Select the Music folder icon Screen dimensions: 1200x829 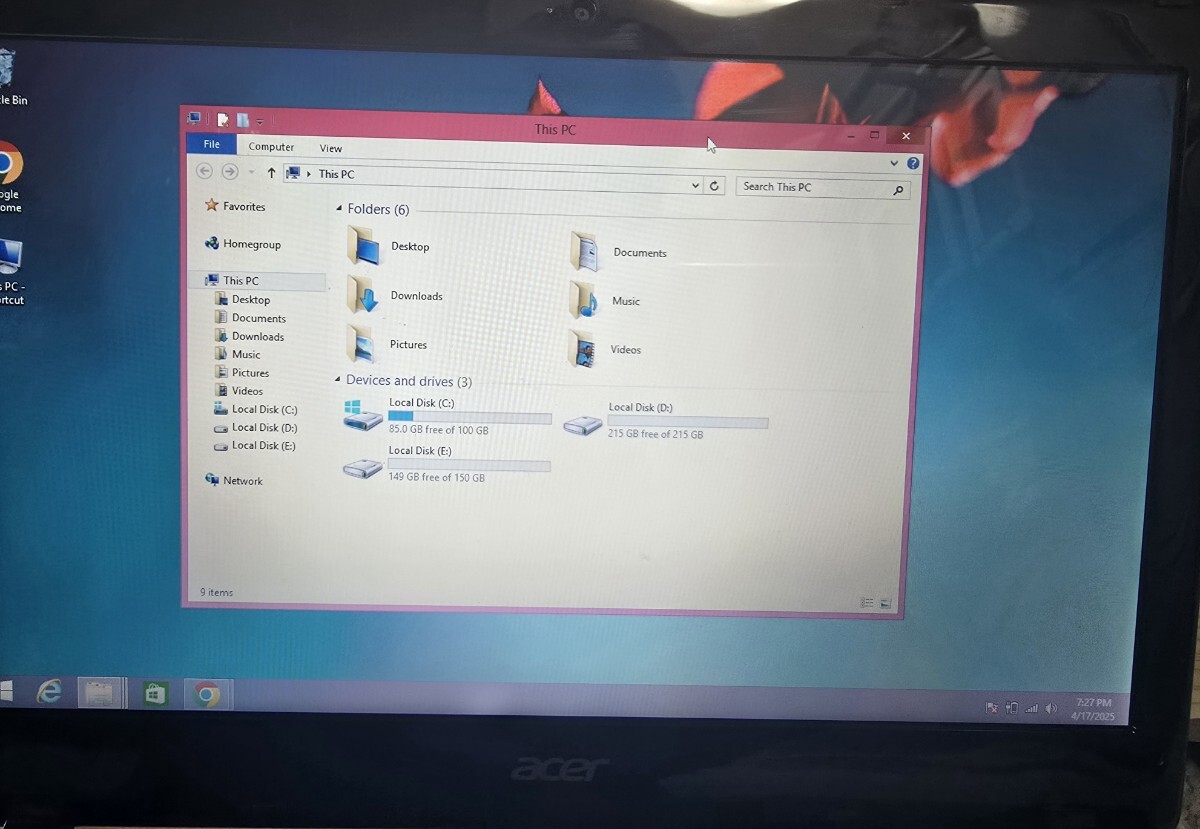584,300
